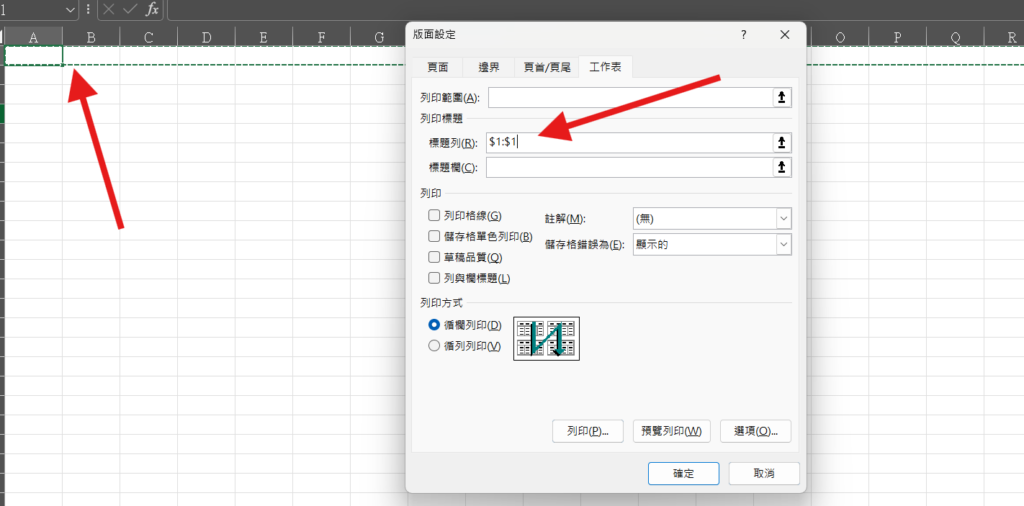
Task: Click collapse icon beside 標題欄 field
Action: pos(782,167)
